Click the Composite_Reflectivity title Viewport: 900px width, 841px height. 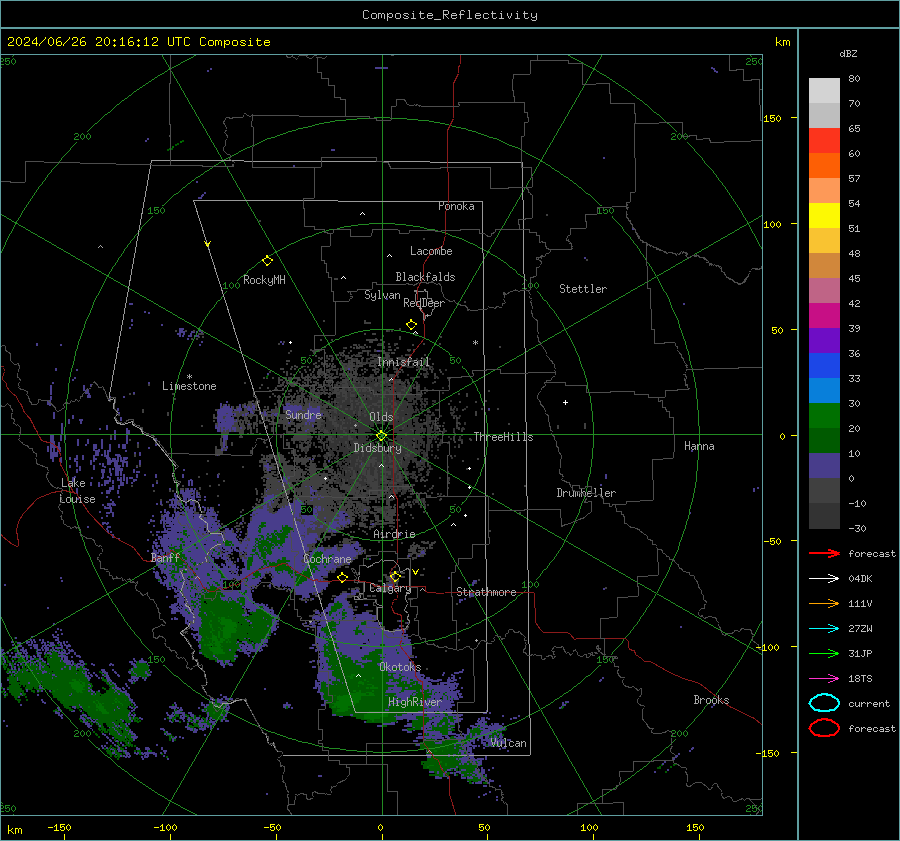pos(450,15)
